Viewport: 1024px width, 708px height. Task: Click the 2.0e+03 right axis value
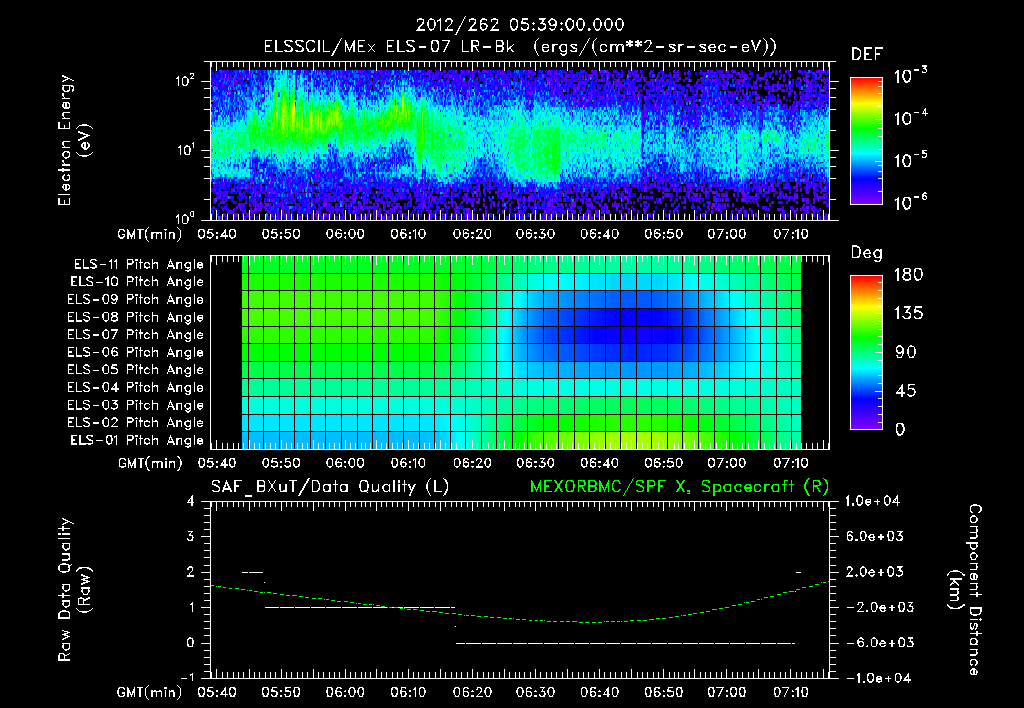(x=875, y=572)
